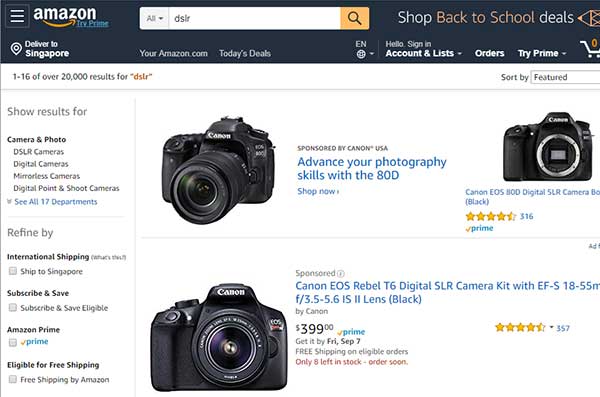Expand the Account & Lists menu
This screenshot has height=397, width=600.
click(x=424, y=53)
